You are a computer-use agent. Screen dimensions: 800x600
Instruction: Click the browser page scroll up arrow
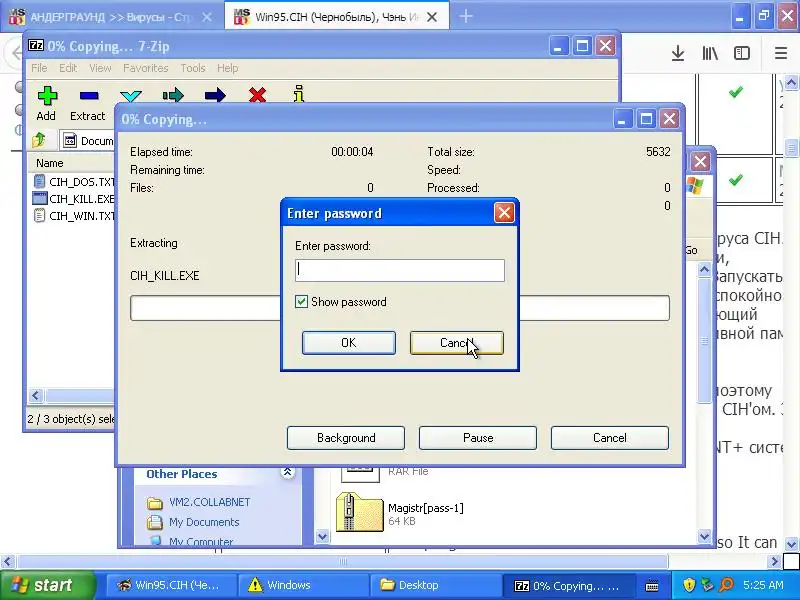tap(792, 83)
